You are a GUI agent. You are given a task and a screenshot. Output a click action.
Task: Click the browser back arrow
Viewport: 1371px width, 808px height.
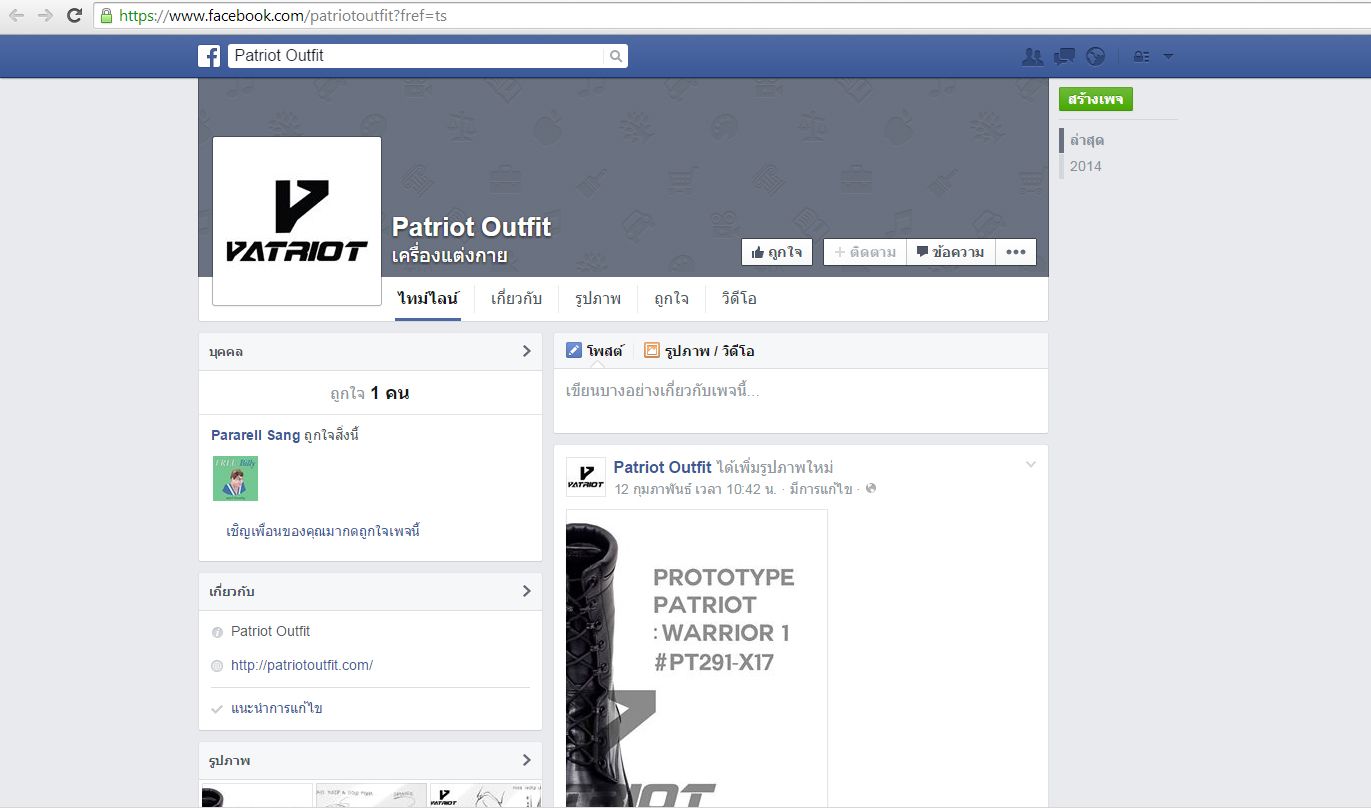pos(16,15)
